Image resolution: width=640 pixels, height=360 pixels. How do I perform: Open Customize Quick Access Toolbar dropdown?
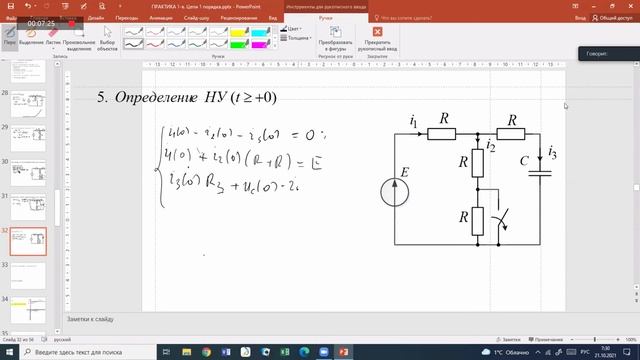[x=120, y=6]
